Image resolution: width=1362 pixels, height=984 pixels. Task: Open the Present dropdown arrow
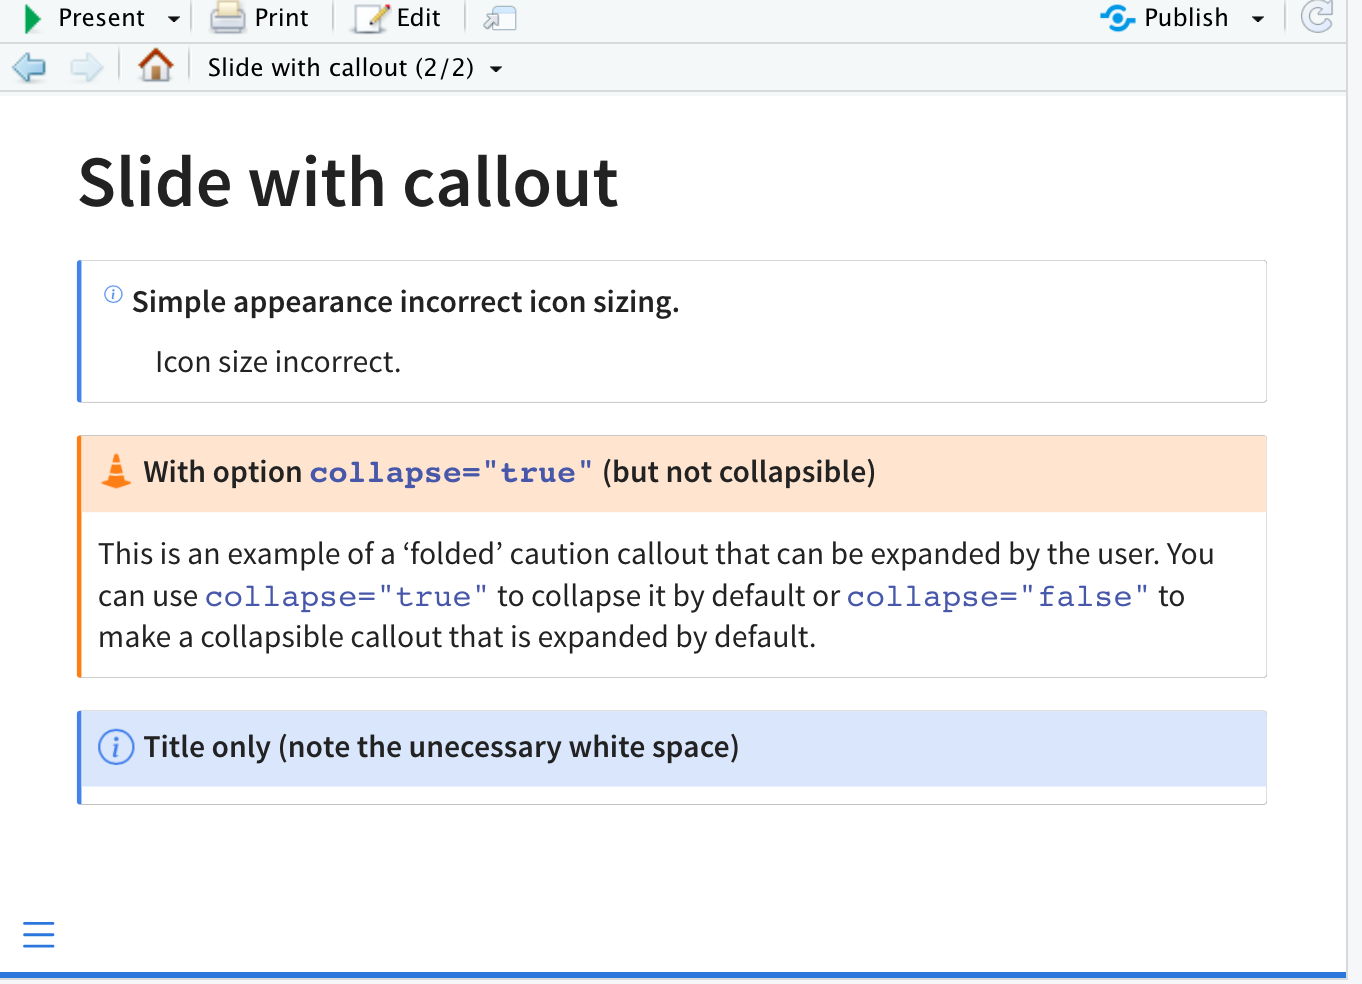(x=174, y=19)
